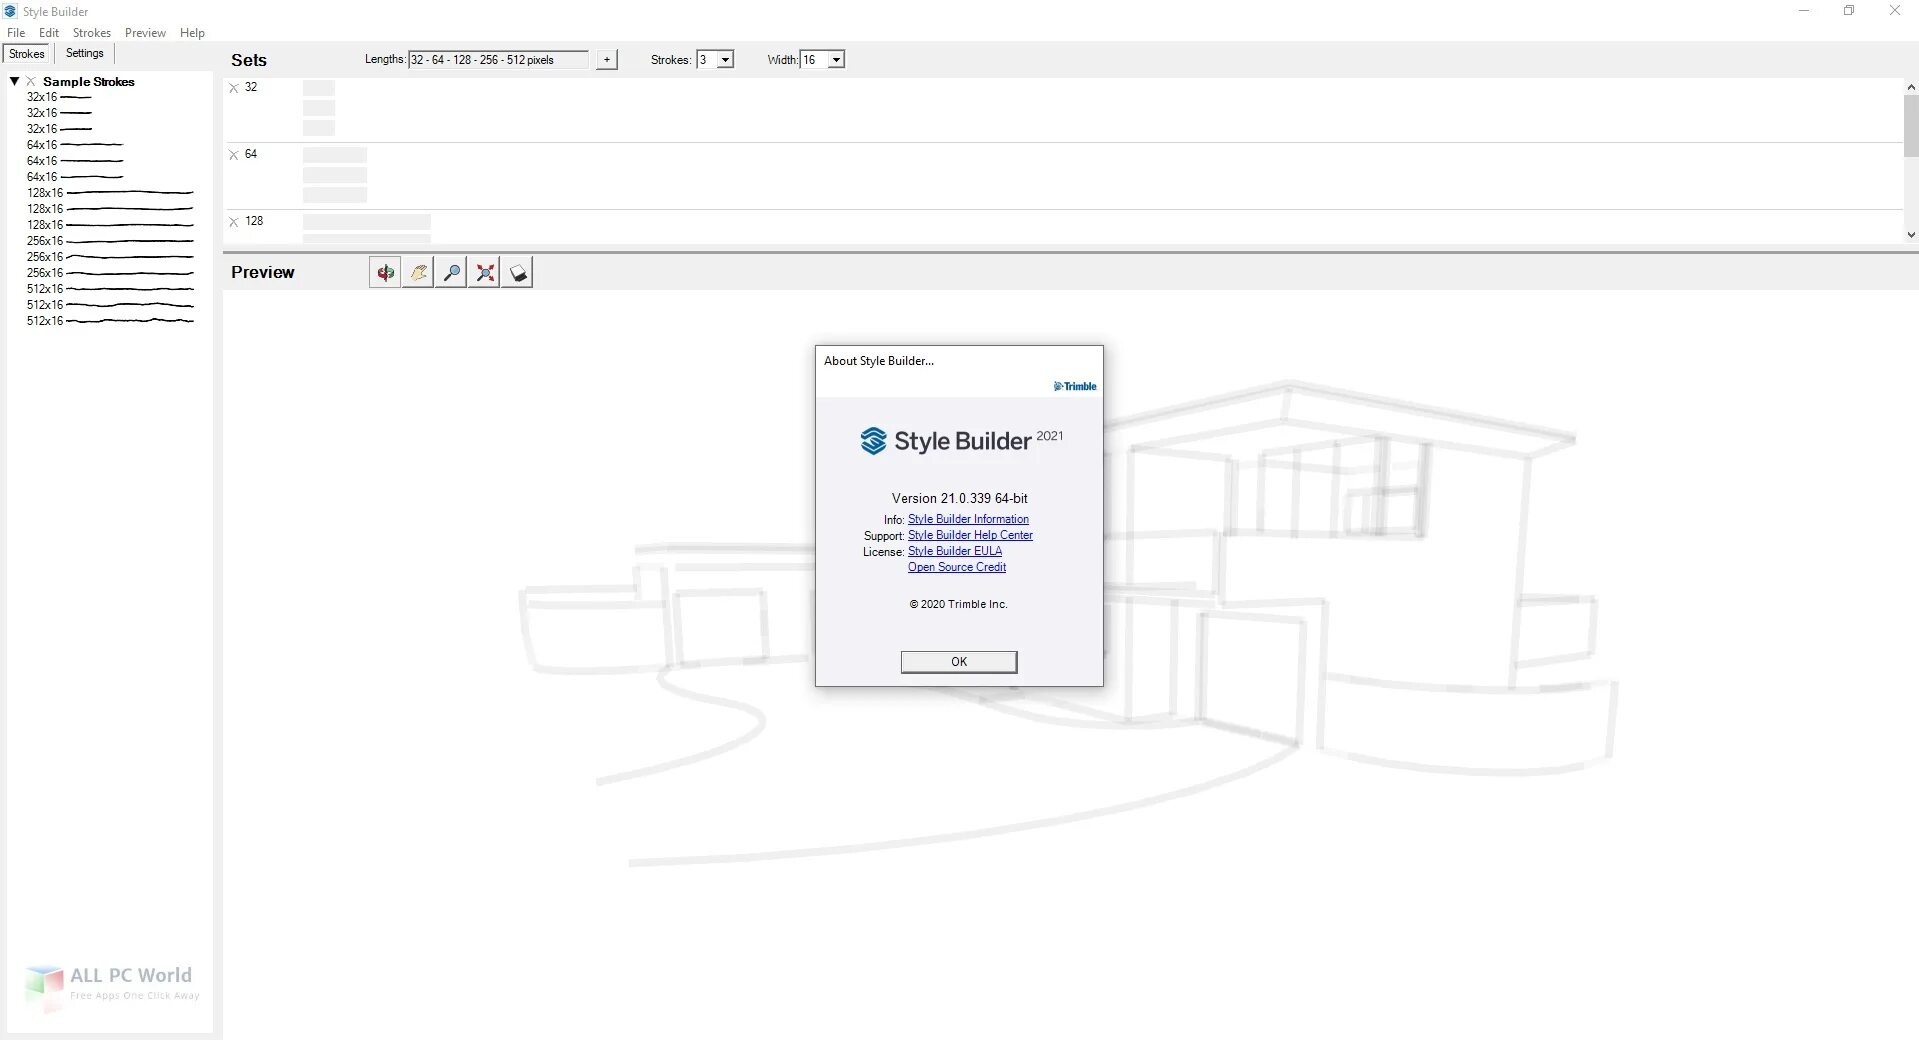Switch to the Settings tab
Screen dimensions: 1919x1040
(x=85, y=54)
